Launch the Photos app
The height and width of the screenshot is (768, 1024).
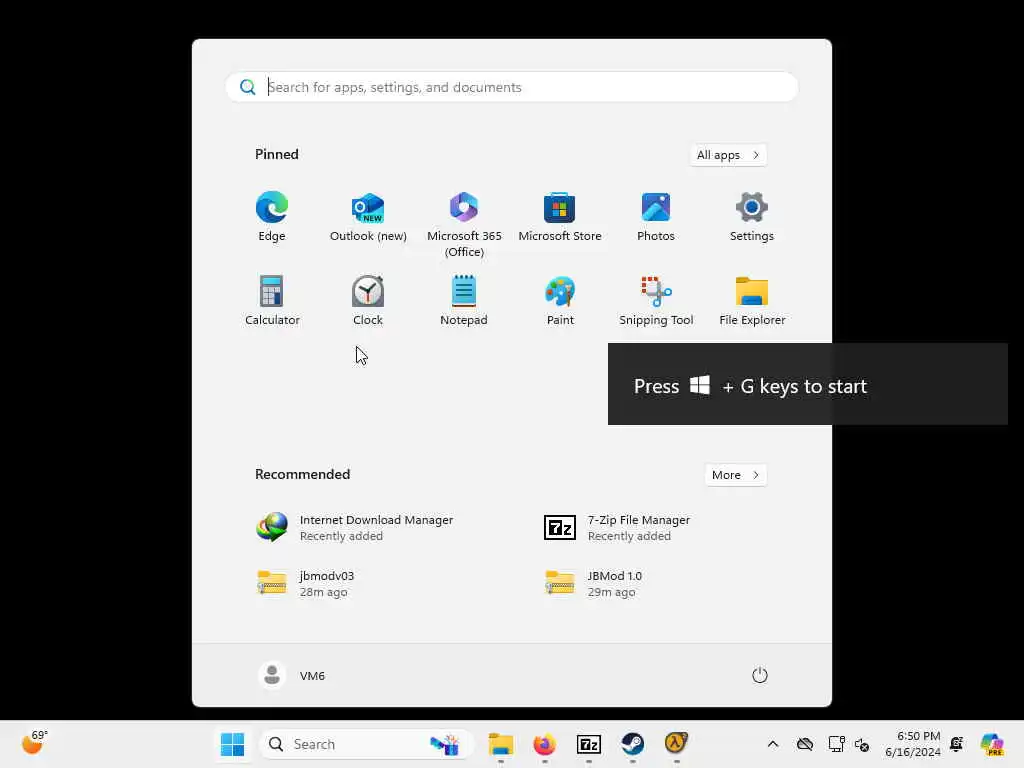click(656, 217)
